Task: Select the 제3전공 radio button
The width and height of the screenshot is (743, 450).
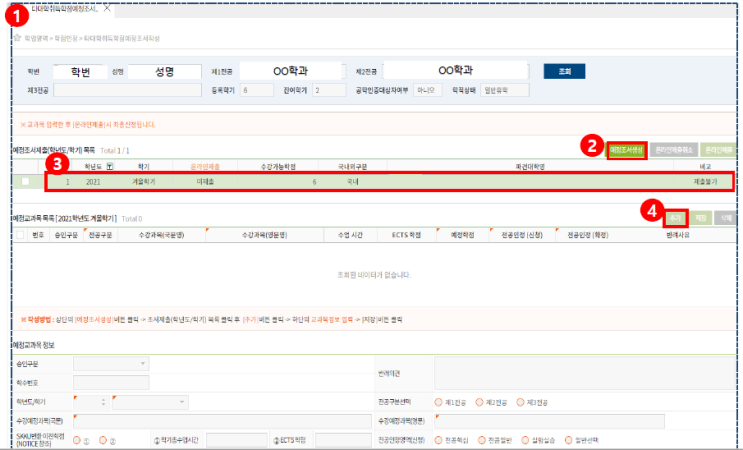Action: point(520,402)
